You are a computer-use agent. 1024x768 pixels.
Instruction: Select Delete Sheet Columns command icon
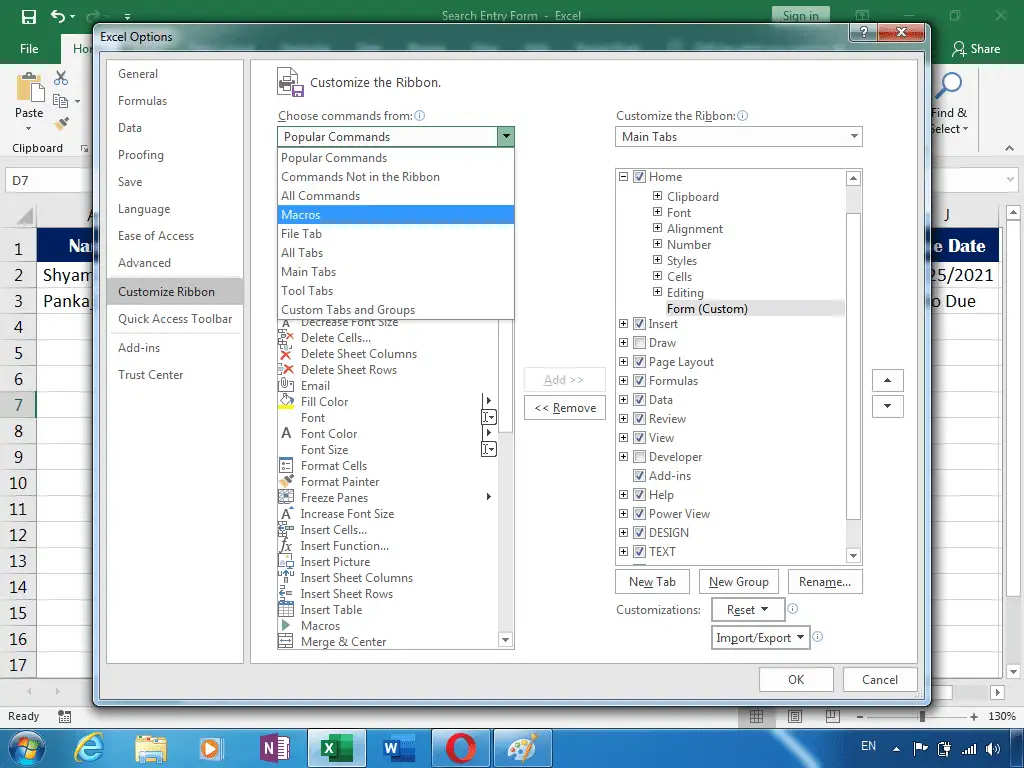(285, 354)
